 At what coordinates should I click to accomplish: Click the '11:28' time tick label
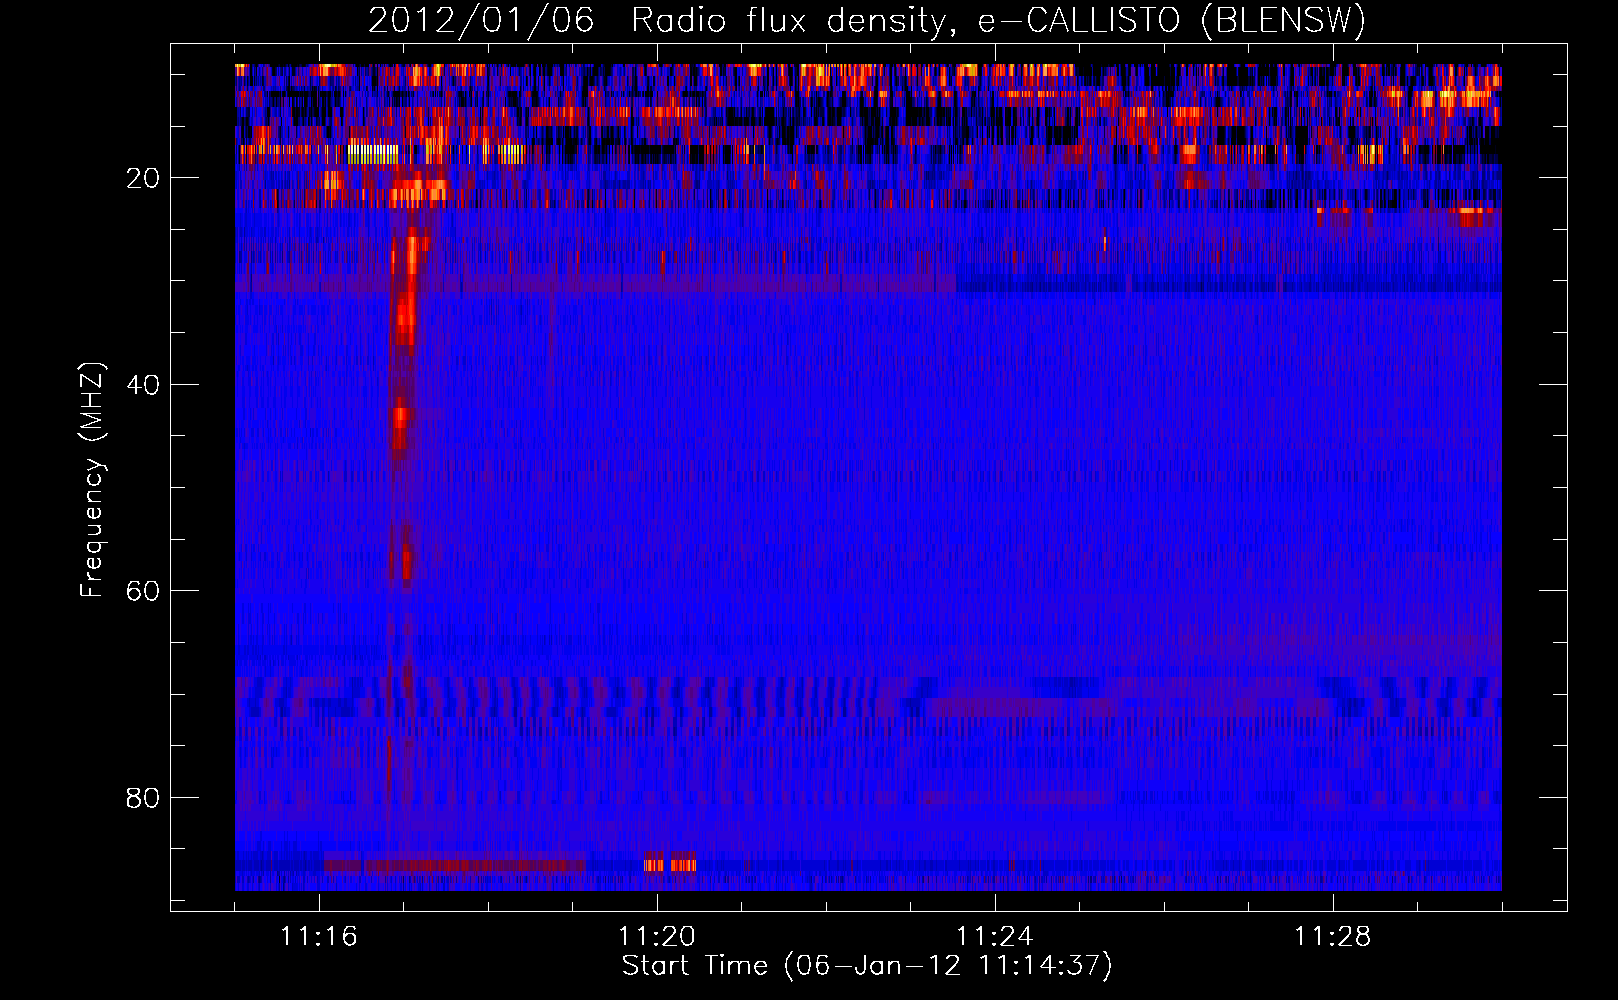click(1333, 937)
